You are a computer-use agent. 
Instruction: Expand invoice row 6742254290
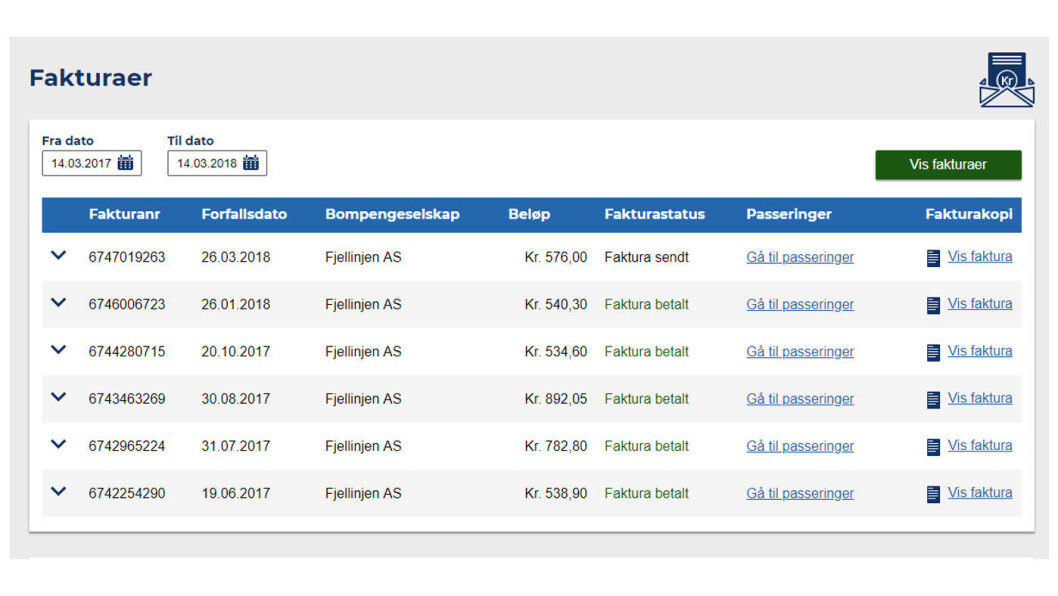[59, 491]
